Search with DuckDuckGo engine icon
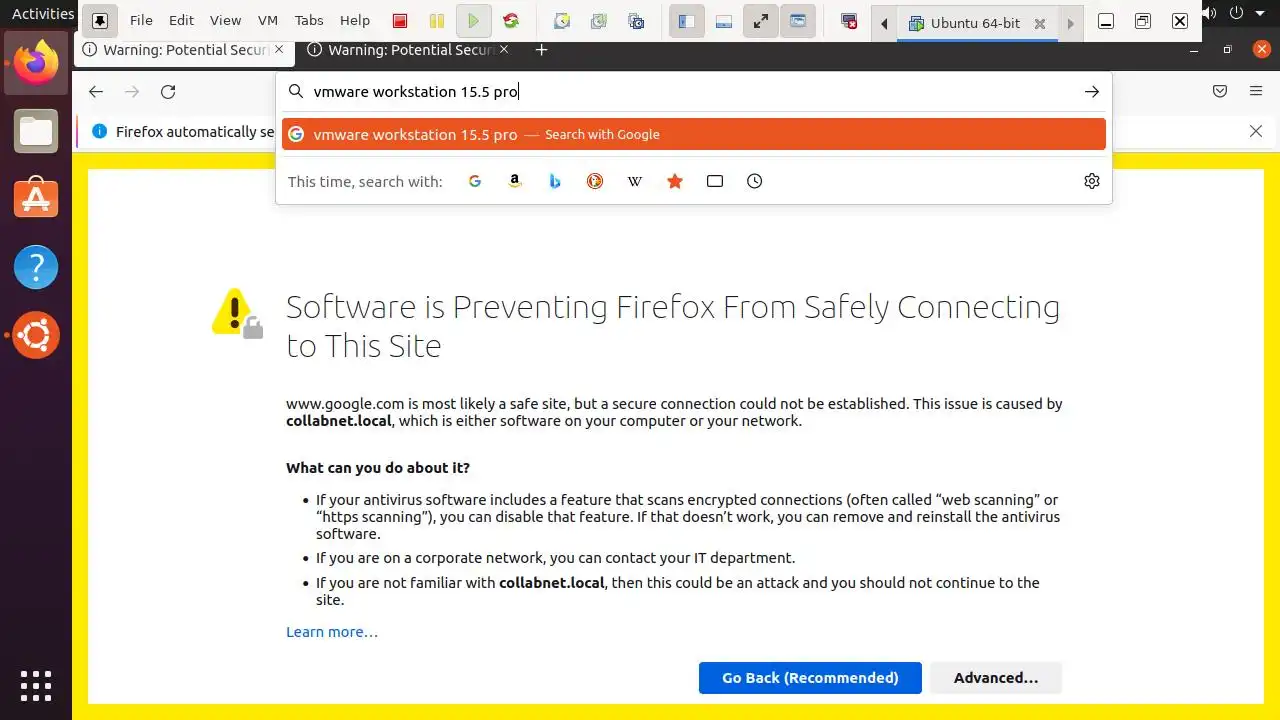 [595, 181]
